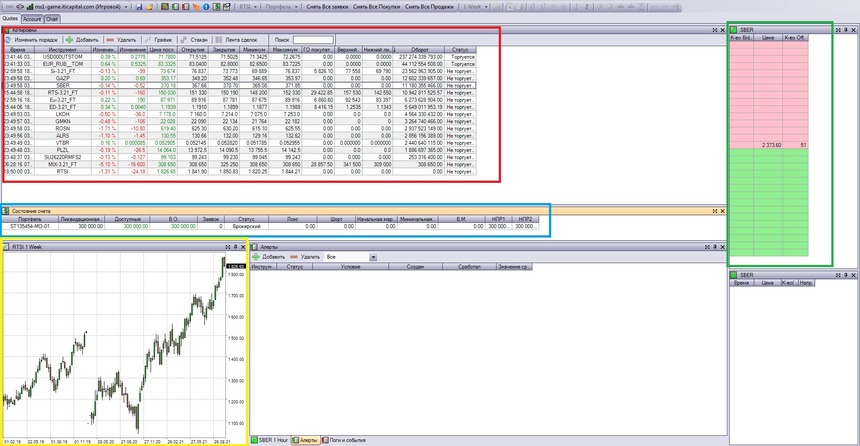Click green plus Добавить in Quotes toolbar
This screenshot has width=860, height=446.
pyautogui.click(x=82, y=39)
